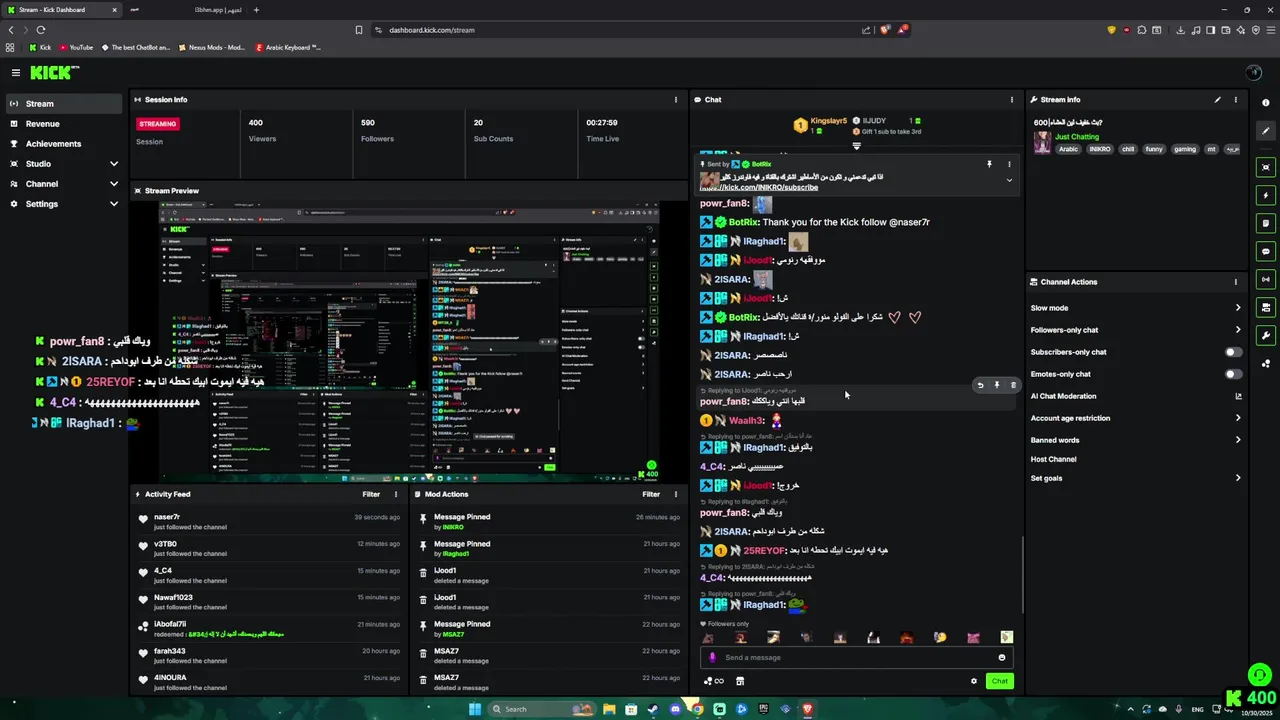Toggle the screen capture widget in right toolbar
Viewport: 1280px width, 720px height.
point(1266,167)
